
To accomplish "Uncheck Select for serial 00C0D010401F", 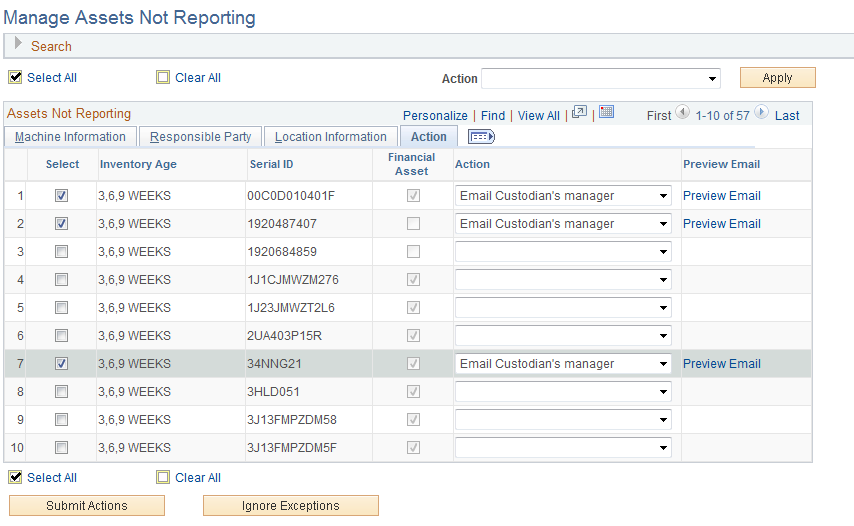I will click(62, 195).
